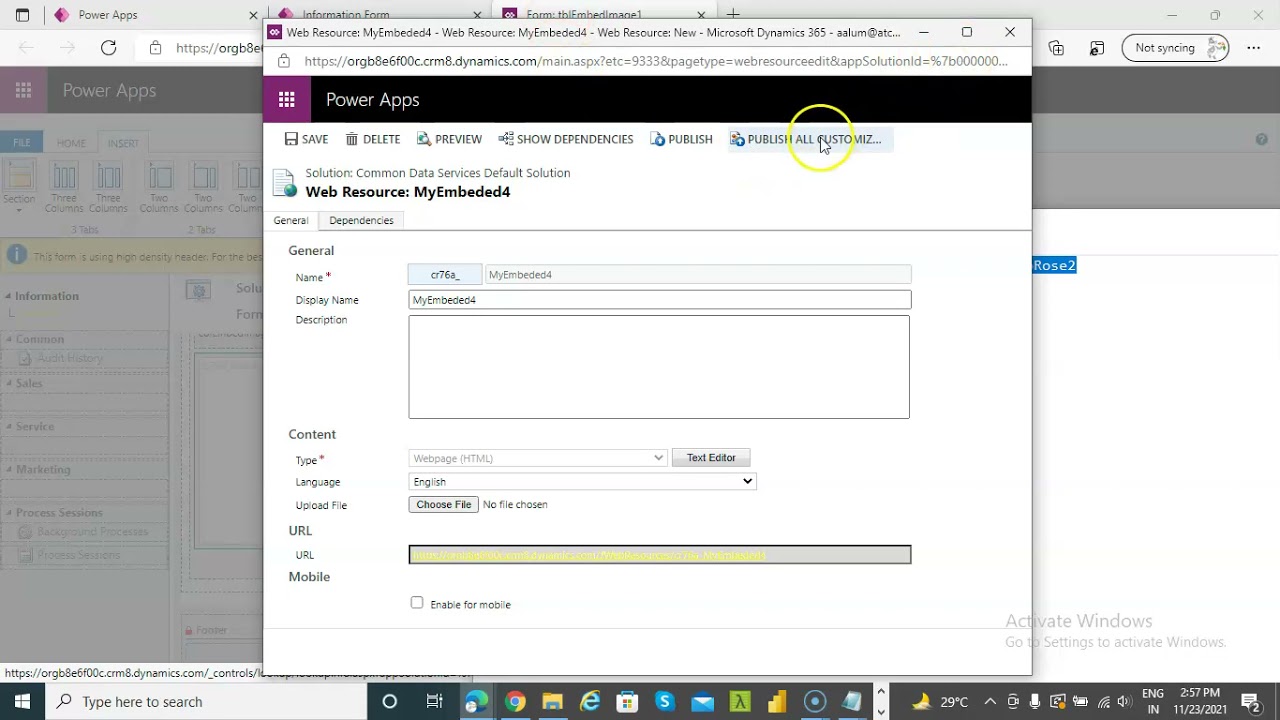Switch to the Dependencies tab
The image size is (1280, 720).
point(361,220)
